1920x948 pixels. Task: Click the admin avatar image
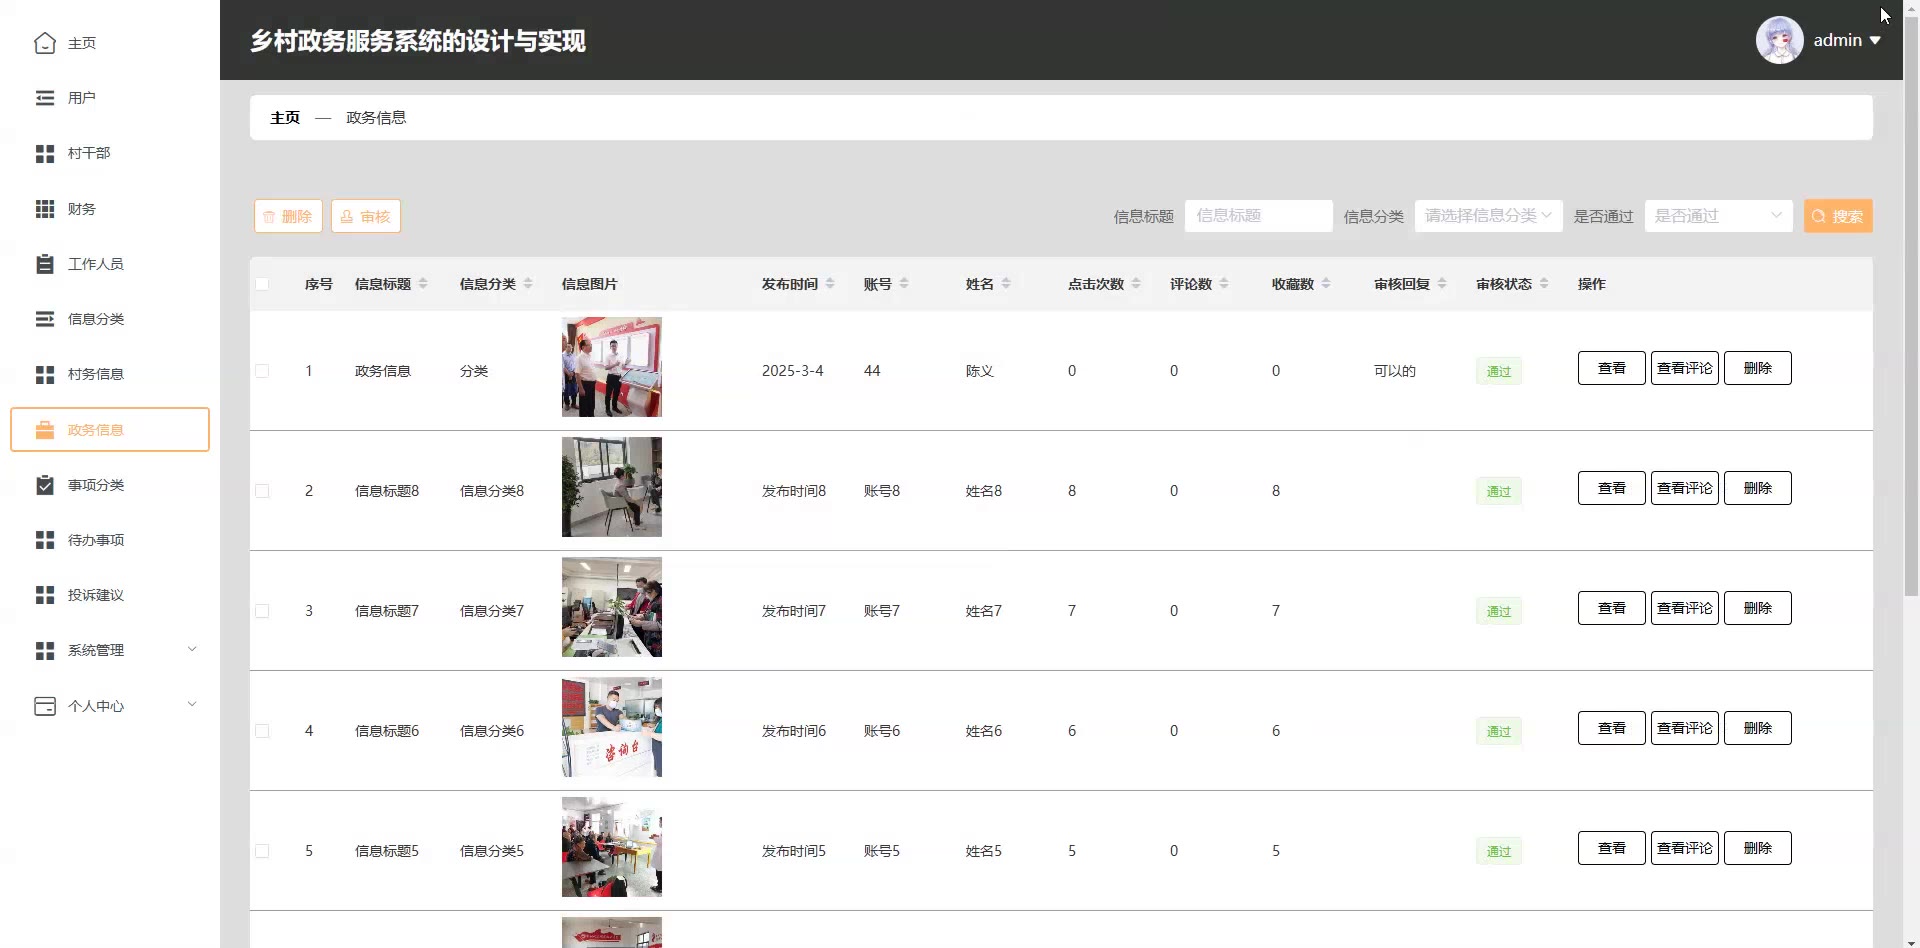point(1779,40)
